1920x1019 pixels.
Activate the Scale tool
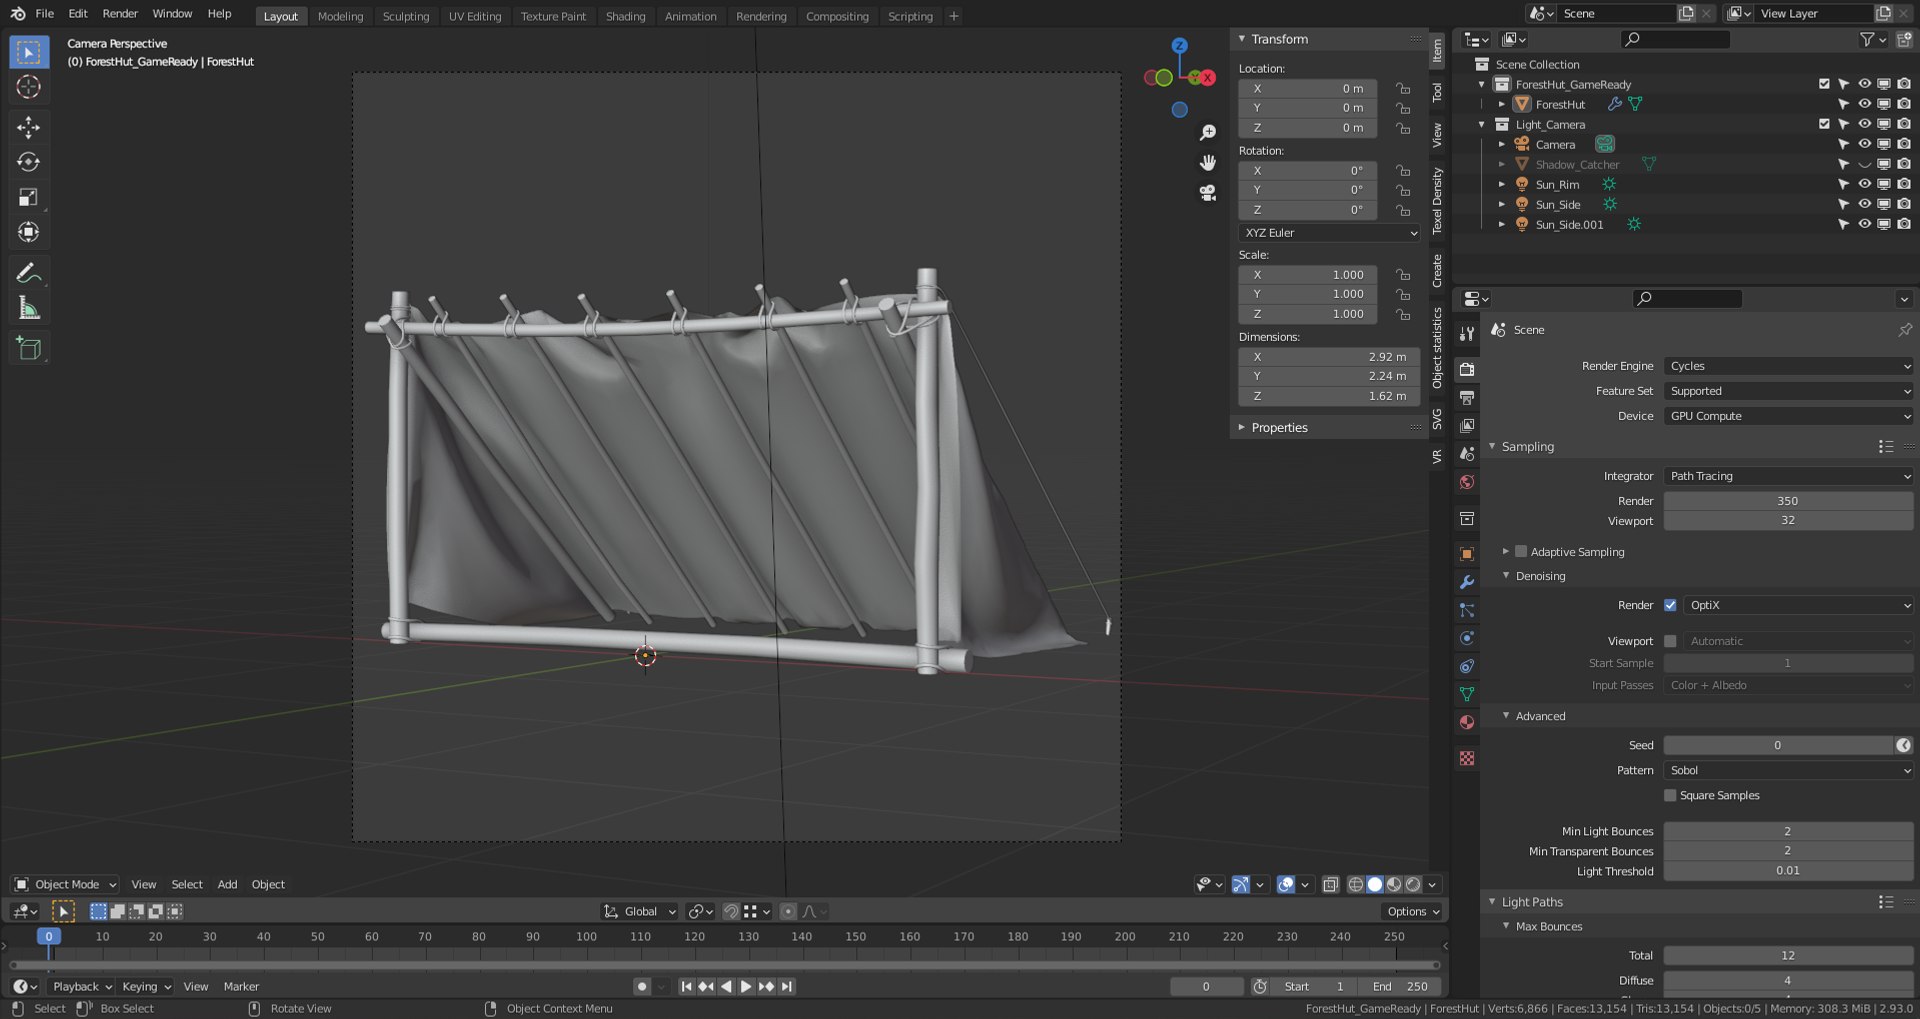coord(29,197)
